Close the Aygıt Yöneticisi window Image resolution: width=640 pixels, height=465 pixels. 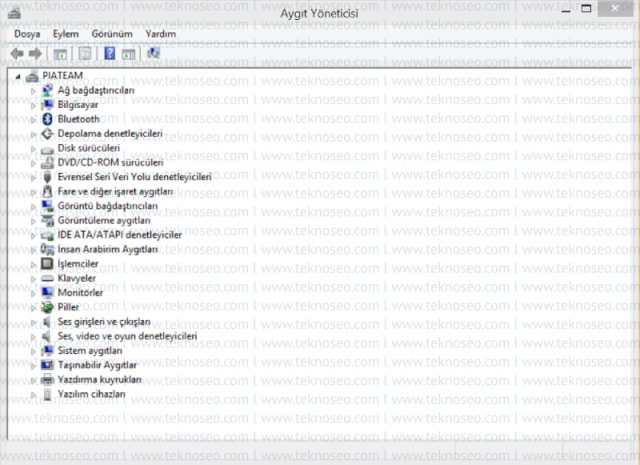(x=615, y=9)
